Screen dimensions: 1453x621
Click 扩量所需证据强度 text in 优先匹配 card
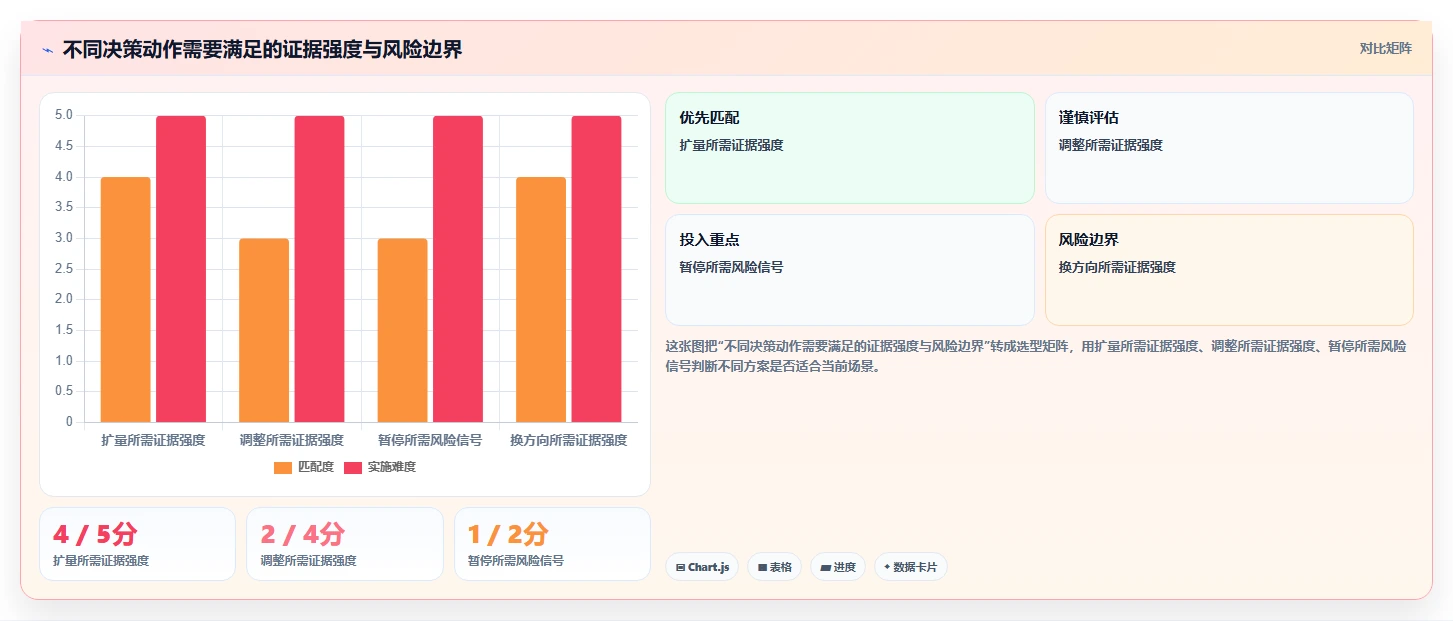coord(731,145)
